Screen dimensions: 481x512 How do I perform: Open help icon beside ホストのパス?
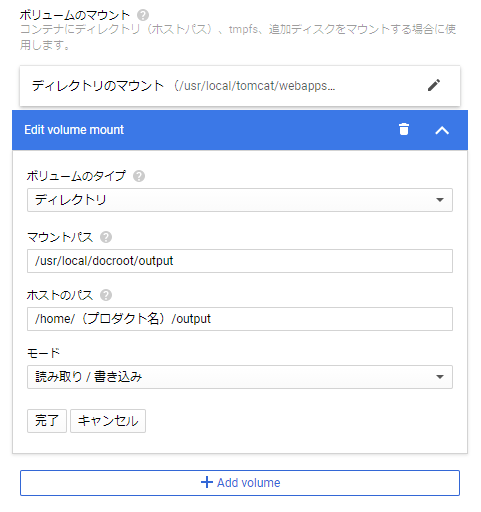pyautogui.click(x=106, y=295)
